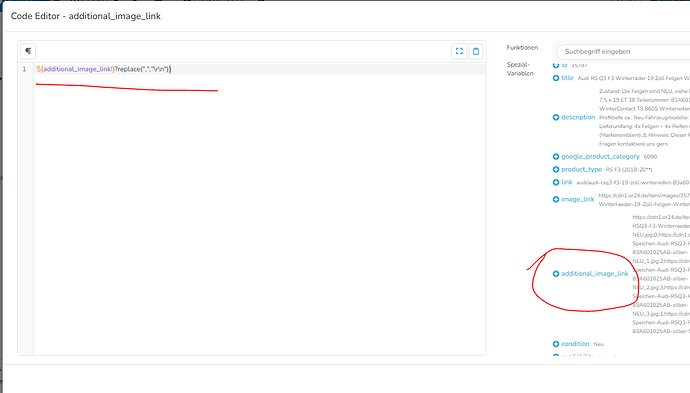The width and height of the screenshot is (690, 393).
Task: Select the description variable label
Action: (578, 117)
